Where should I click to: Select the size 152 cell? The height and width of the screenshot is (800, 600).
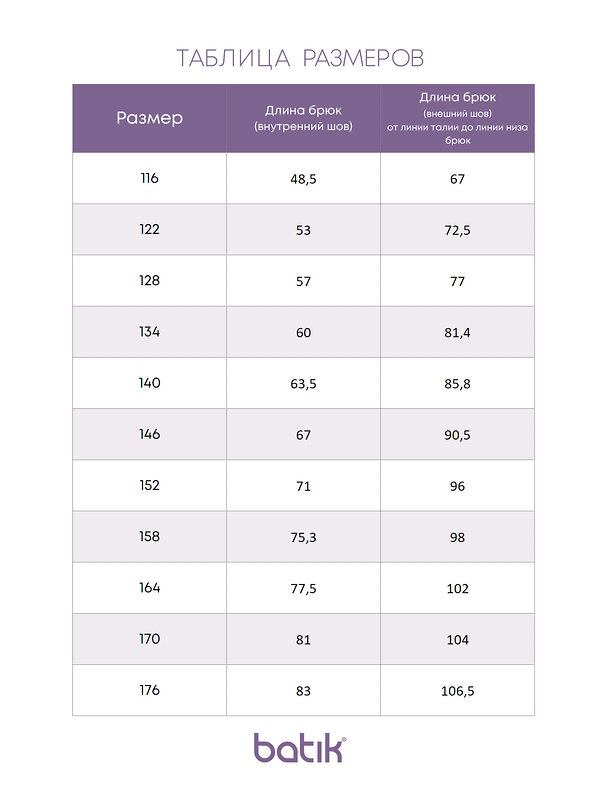click(x=149, y=485)
